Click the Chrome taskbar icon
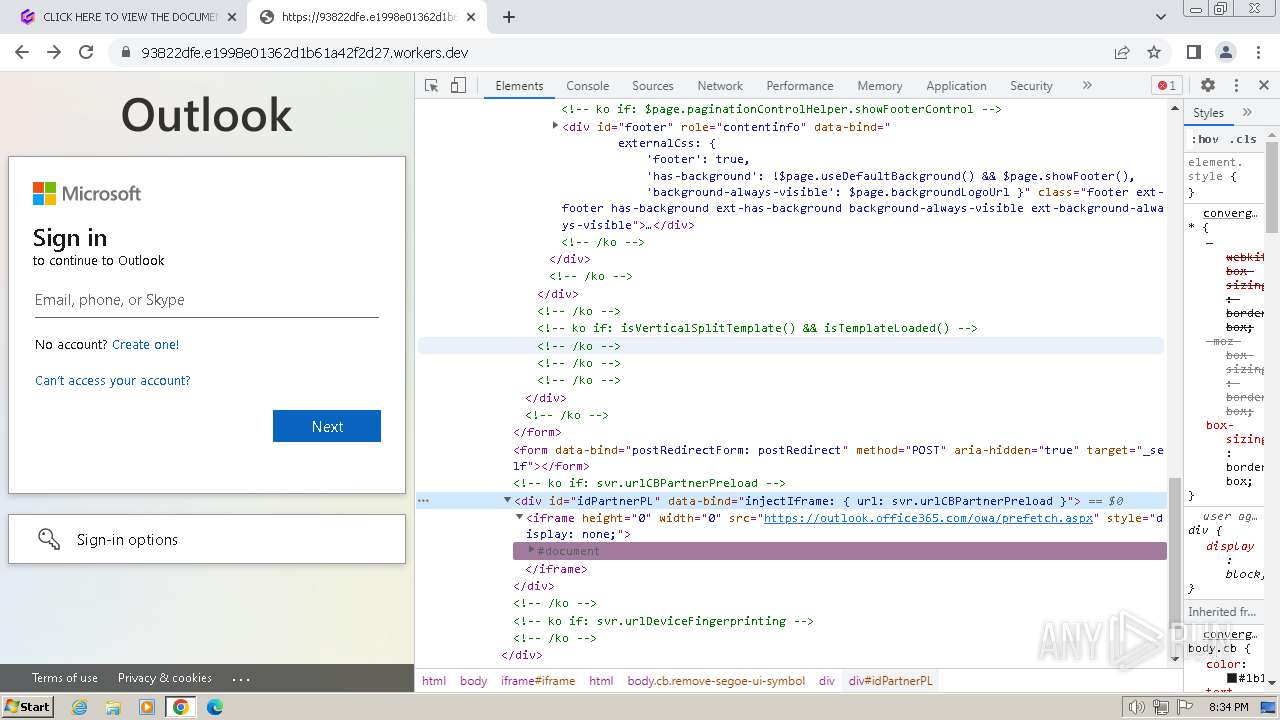The image size is (1280, 720). tap(181, 707)
